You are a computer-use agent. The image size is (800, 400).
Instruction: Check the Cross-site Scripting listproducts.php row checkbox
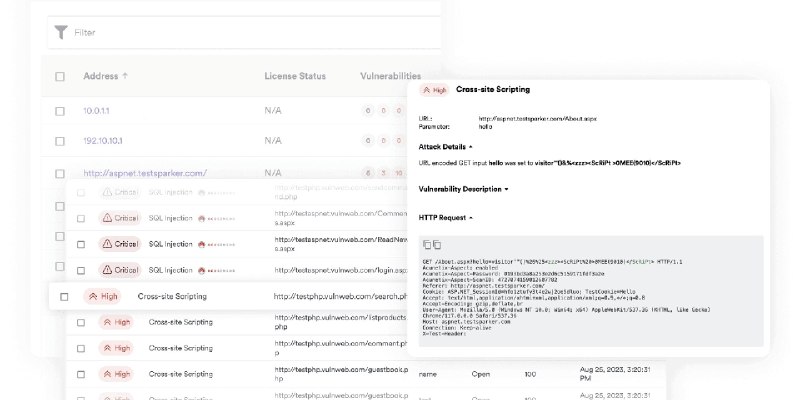point(81,322)
